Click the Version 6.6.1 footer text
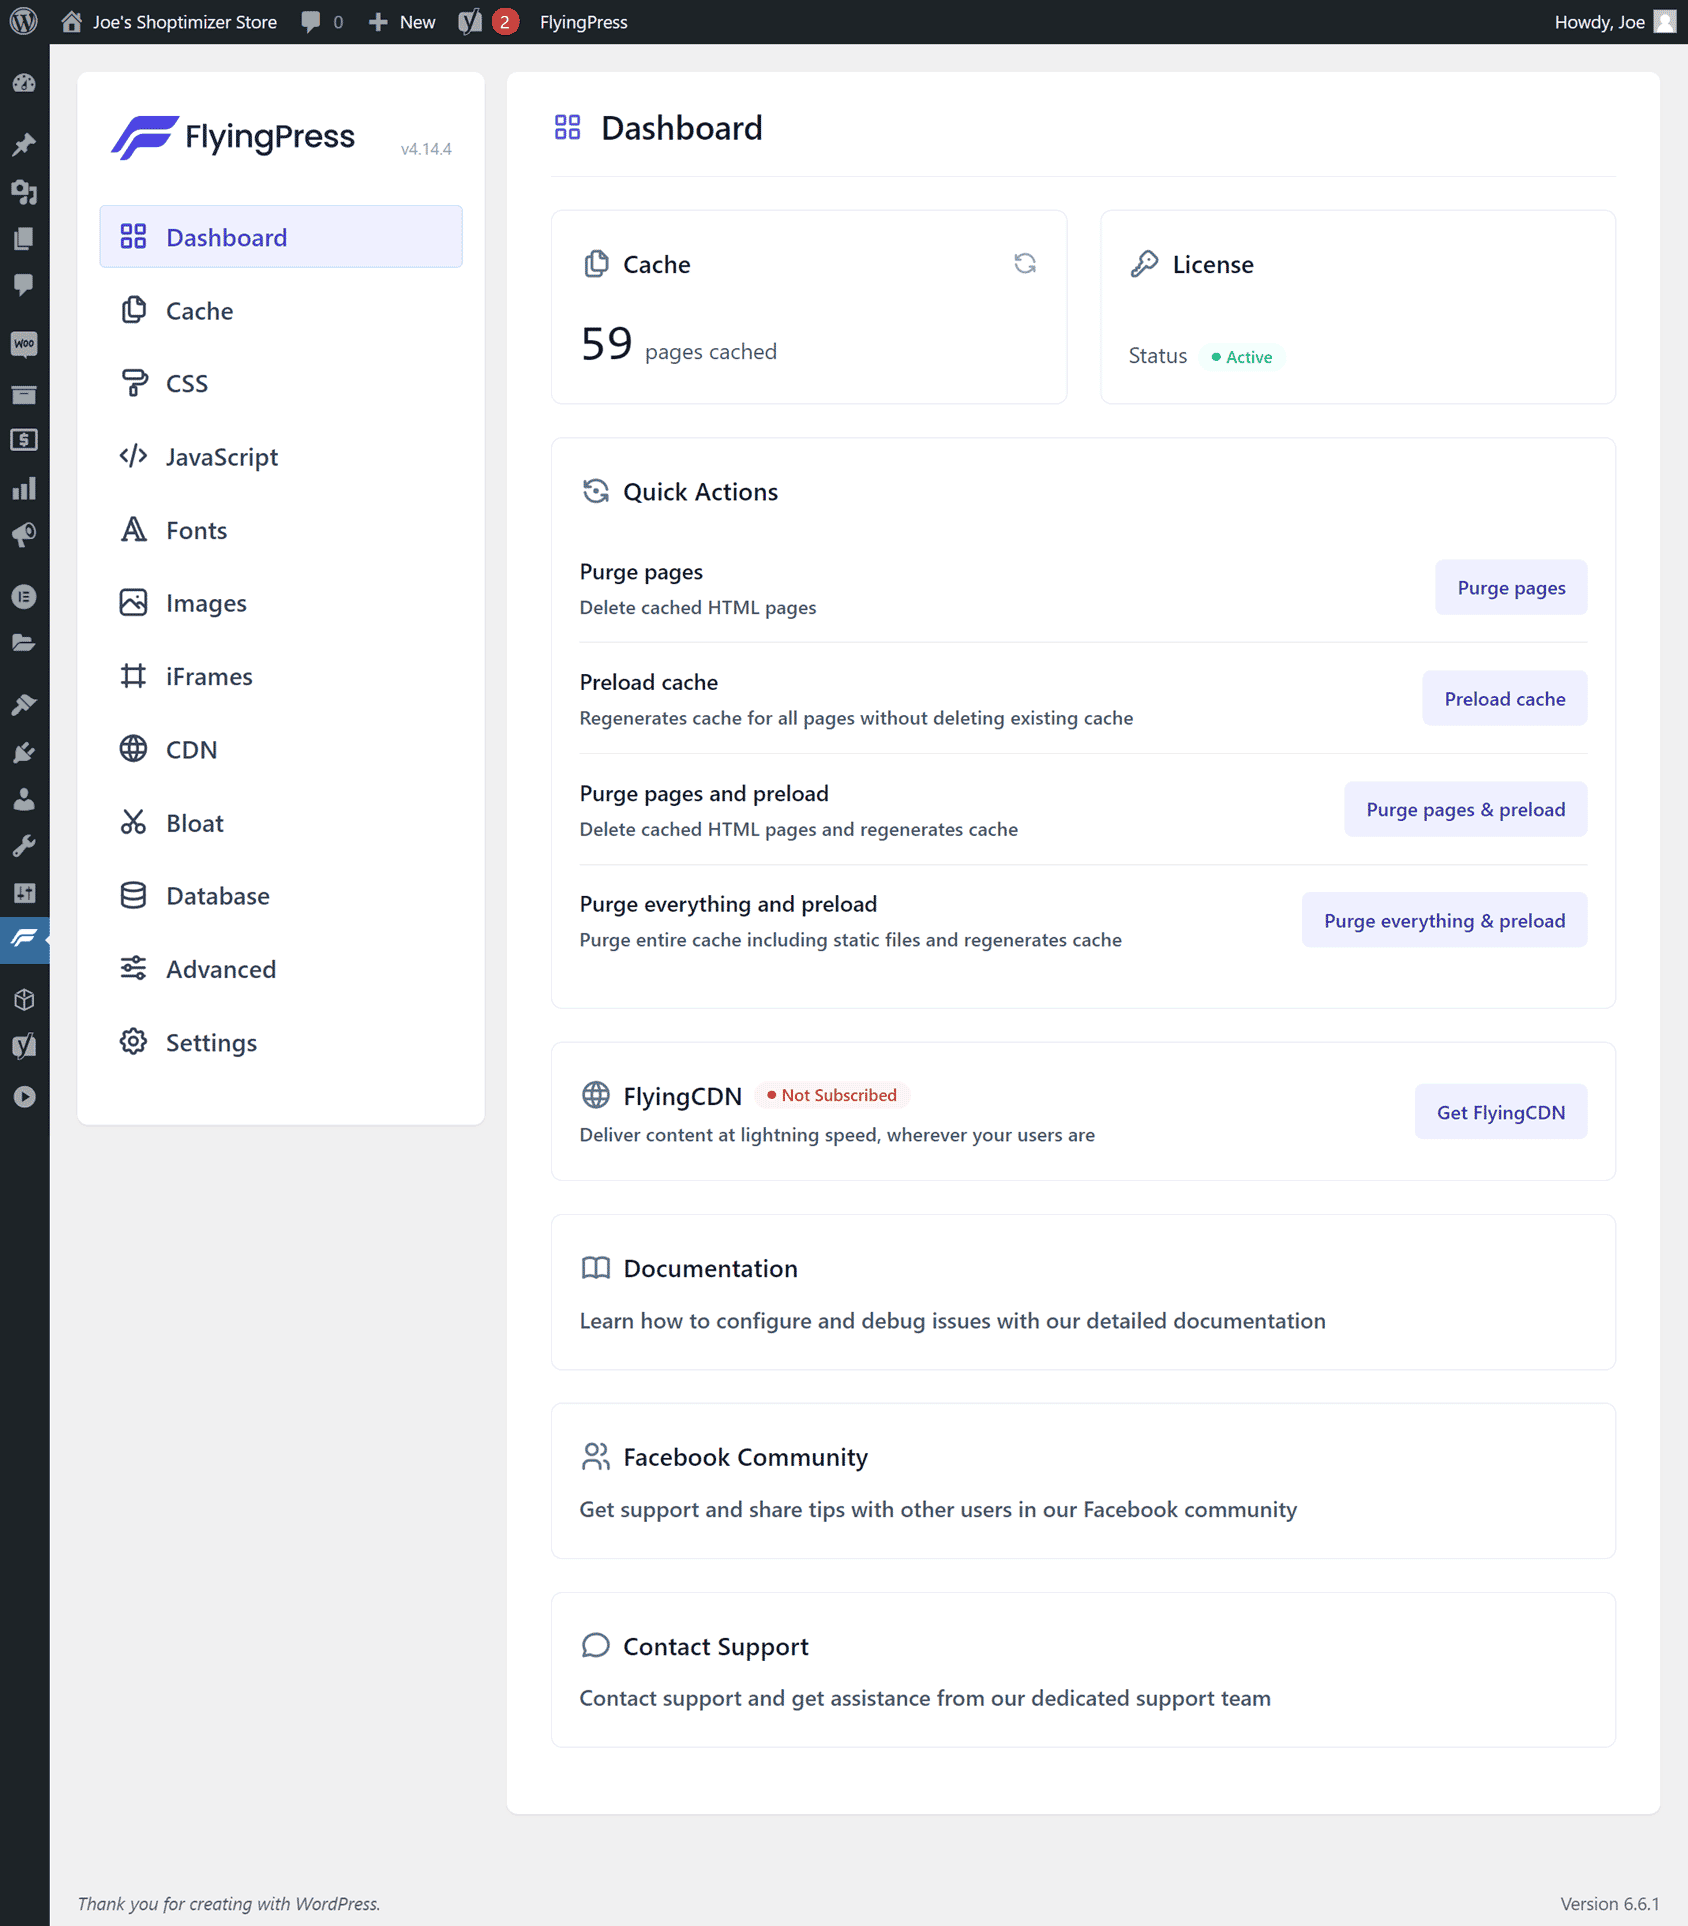 tap(1609, 1904)
